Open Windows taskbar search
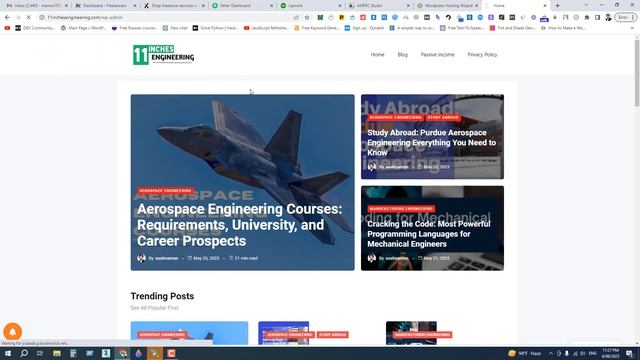The height and width of the screenshot is (360, 640). (x=24, y=353)
